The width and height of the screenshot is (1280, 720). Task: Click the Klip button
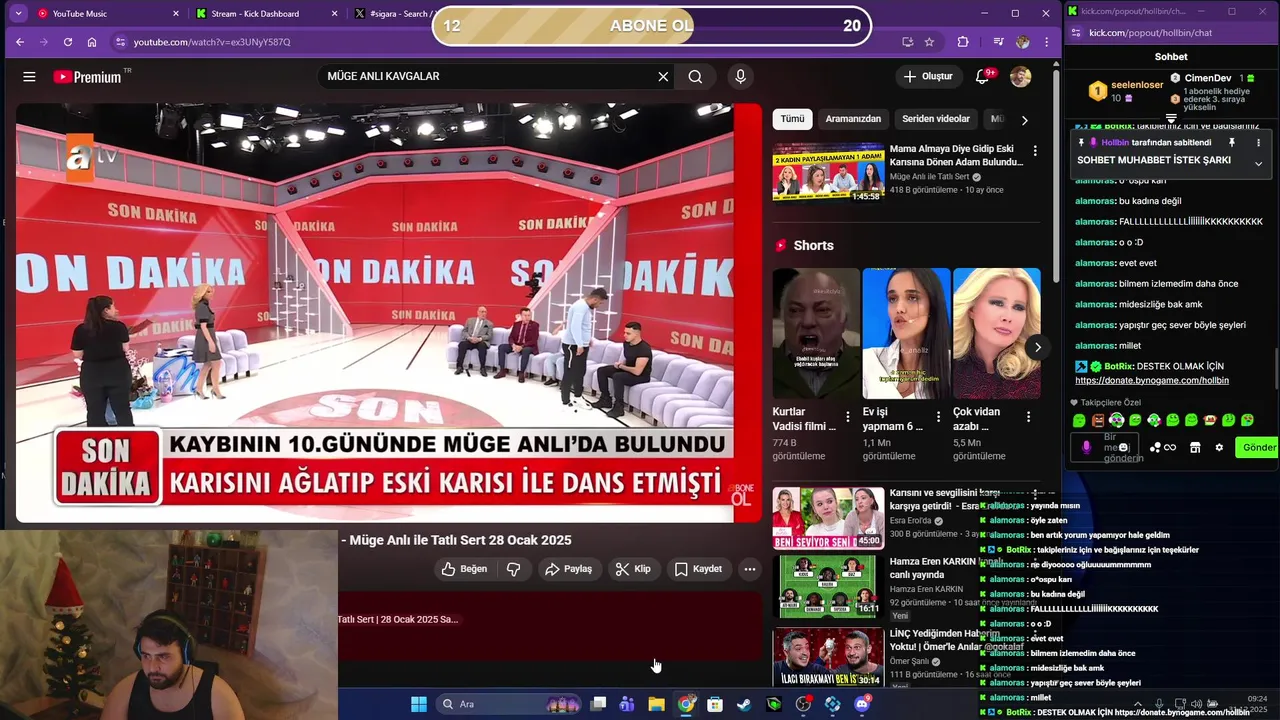pos(633,569)
